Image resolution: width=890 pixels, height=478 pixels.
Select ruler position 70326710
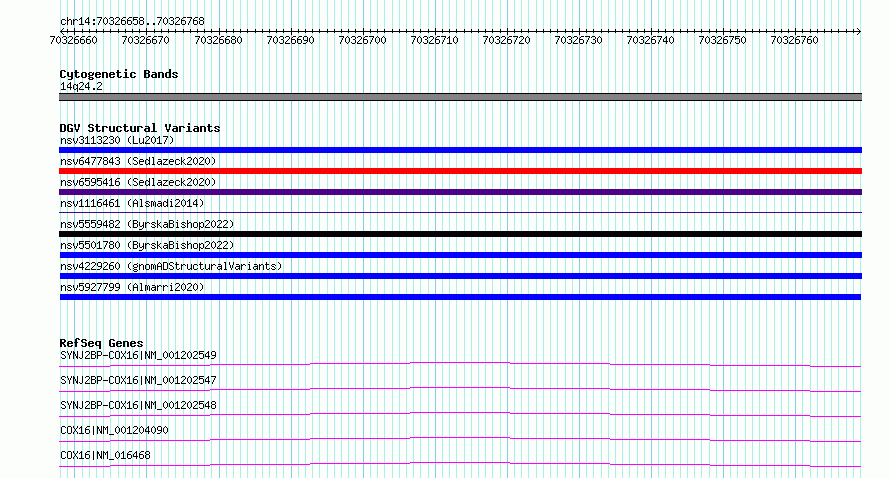click(434, 40)
